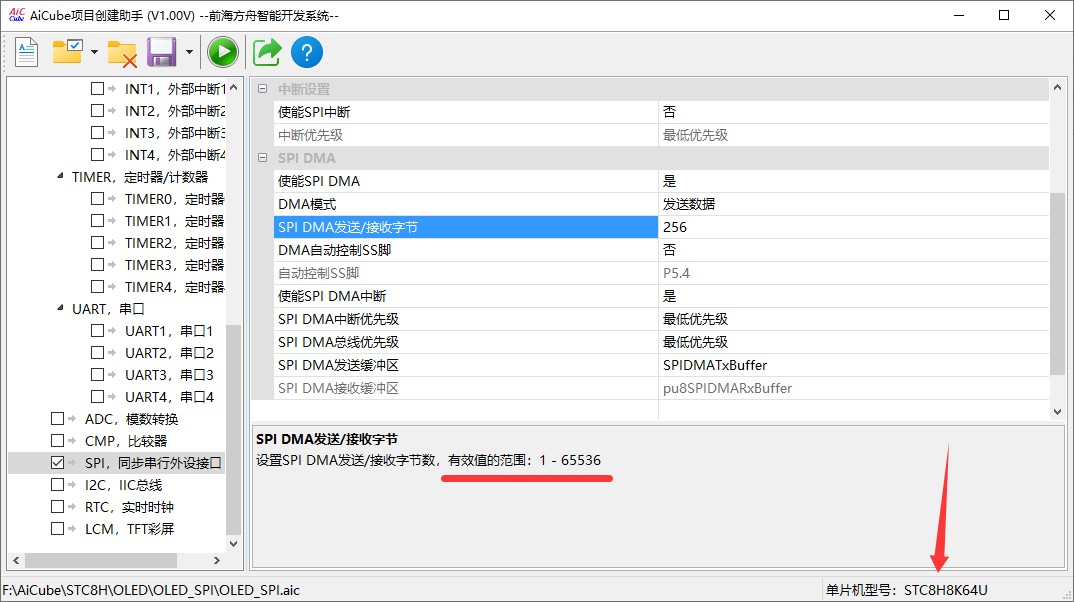Tick the UART4 checkbox
The height and width of the screenshot is (602, 1074).
coord(97,397)
